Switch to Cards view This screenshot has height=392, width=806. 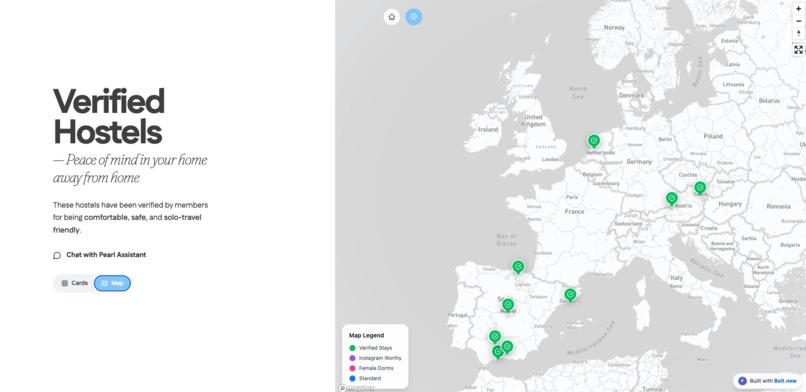coord(75,283)
